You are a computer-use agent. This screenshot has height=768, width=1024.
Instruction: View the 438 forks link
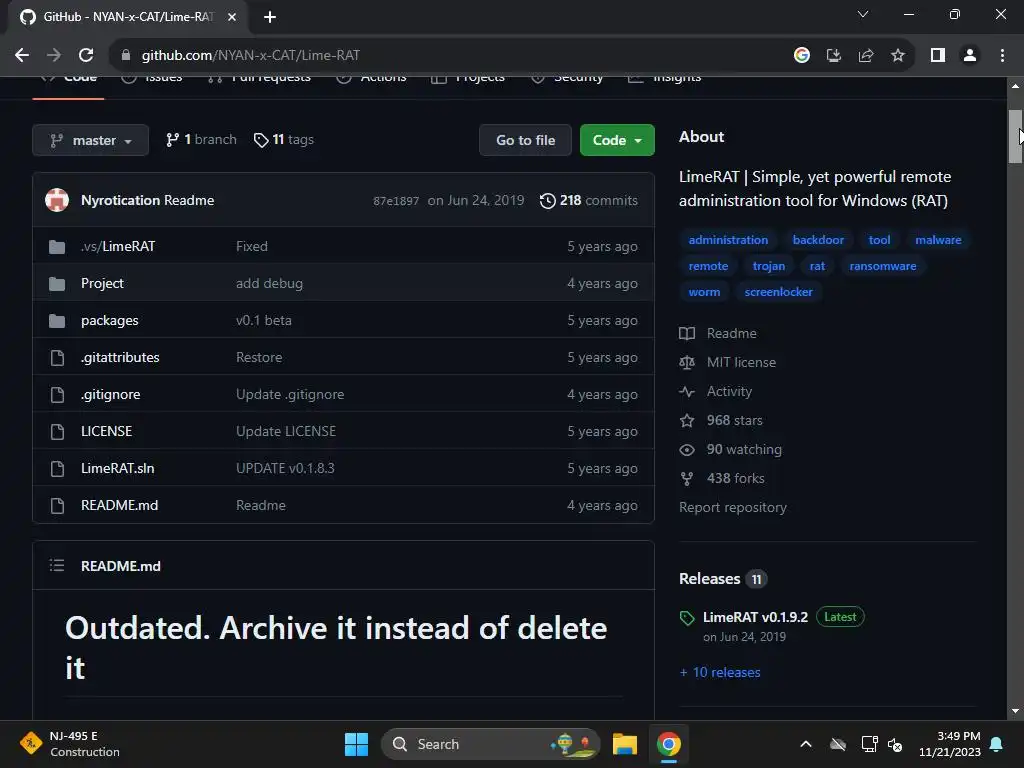click(722, 479)
